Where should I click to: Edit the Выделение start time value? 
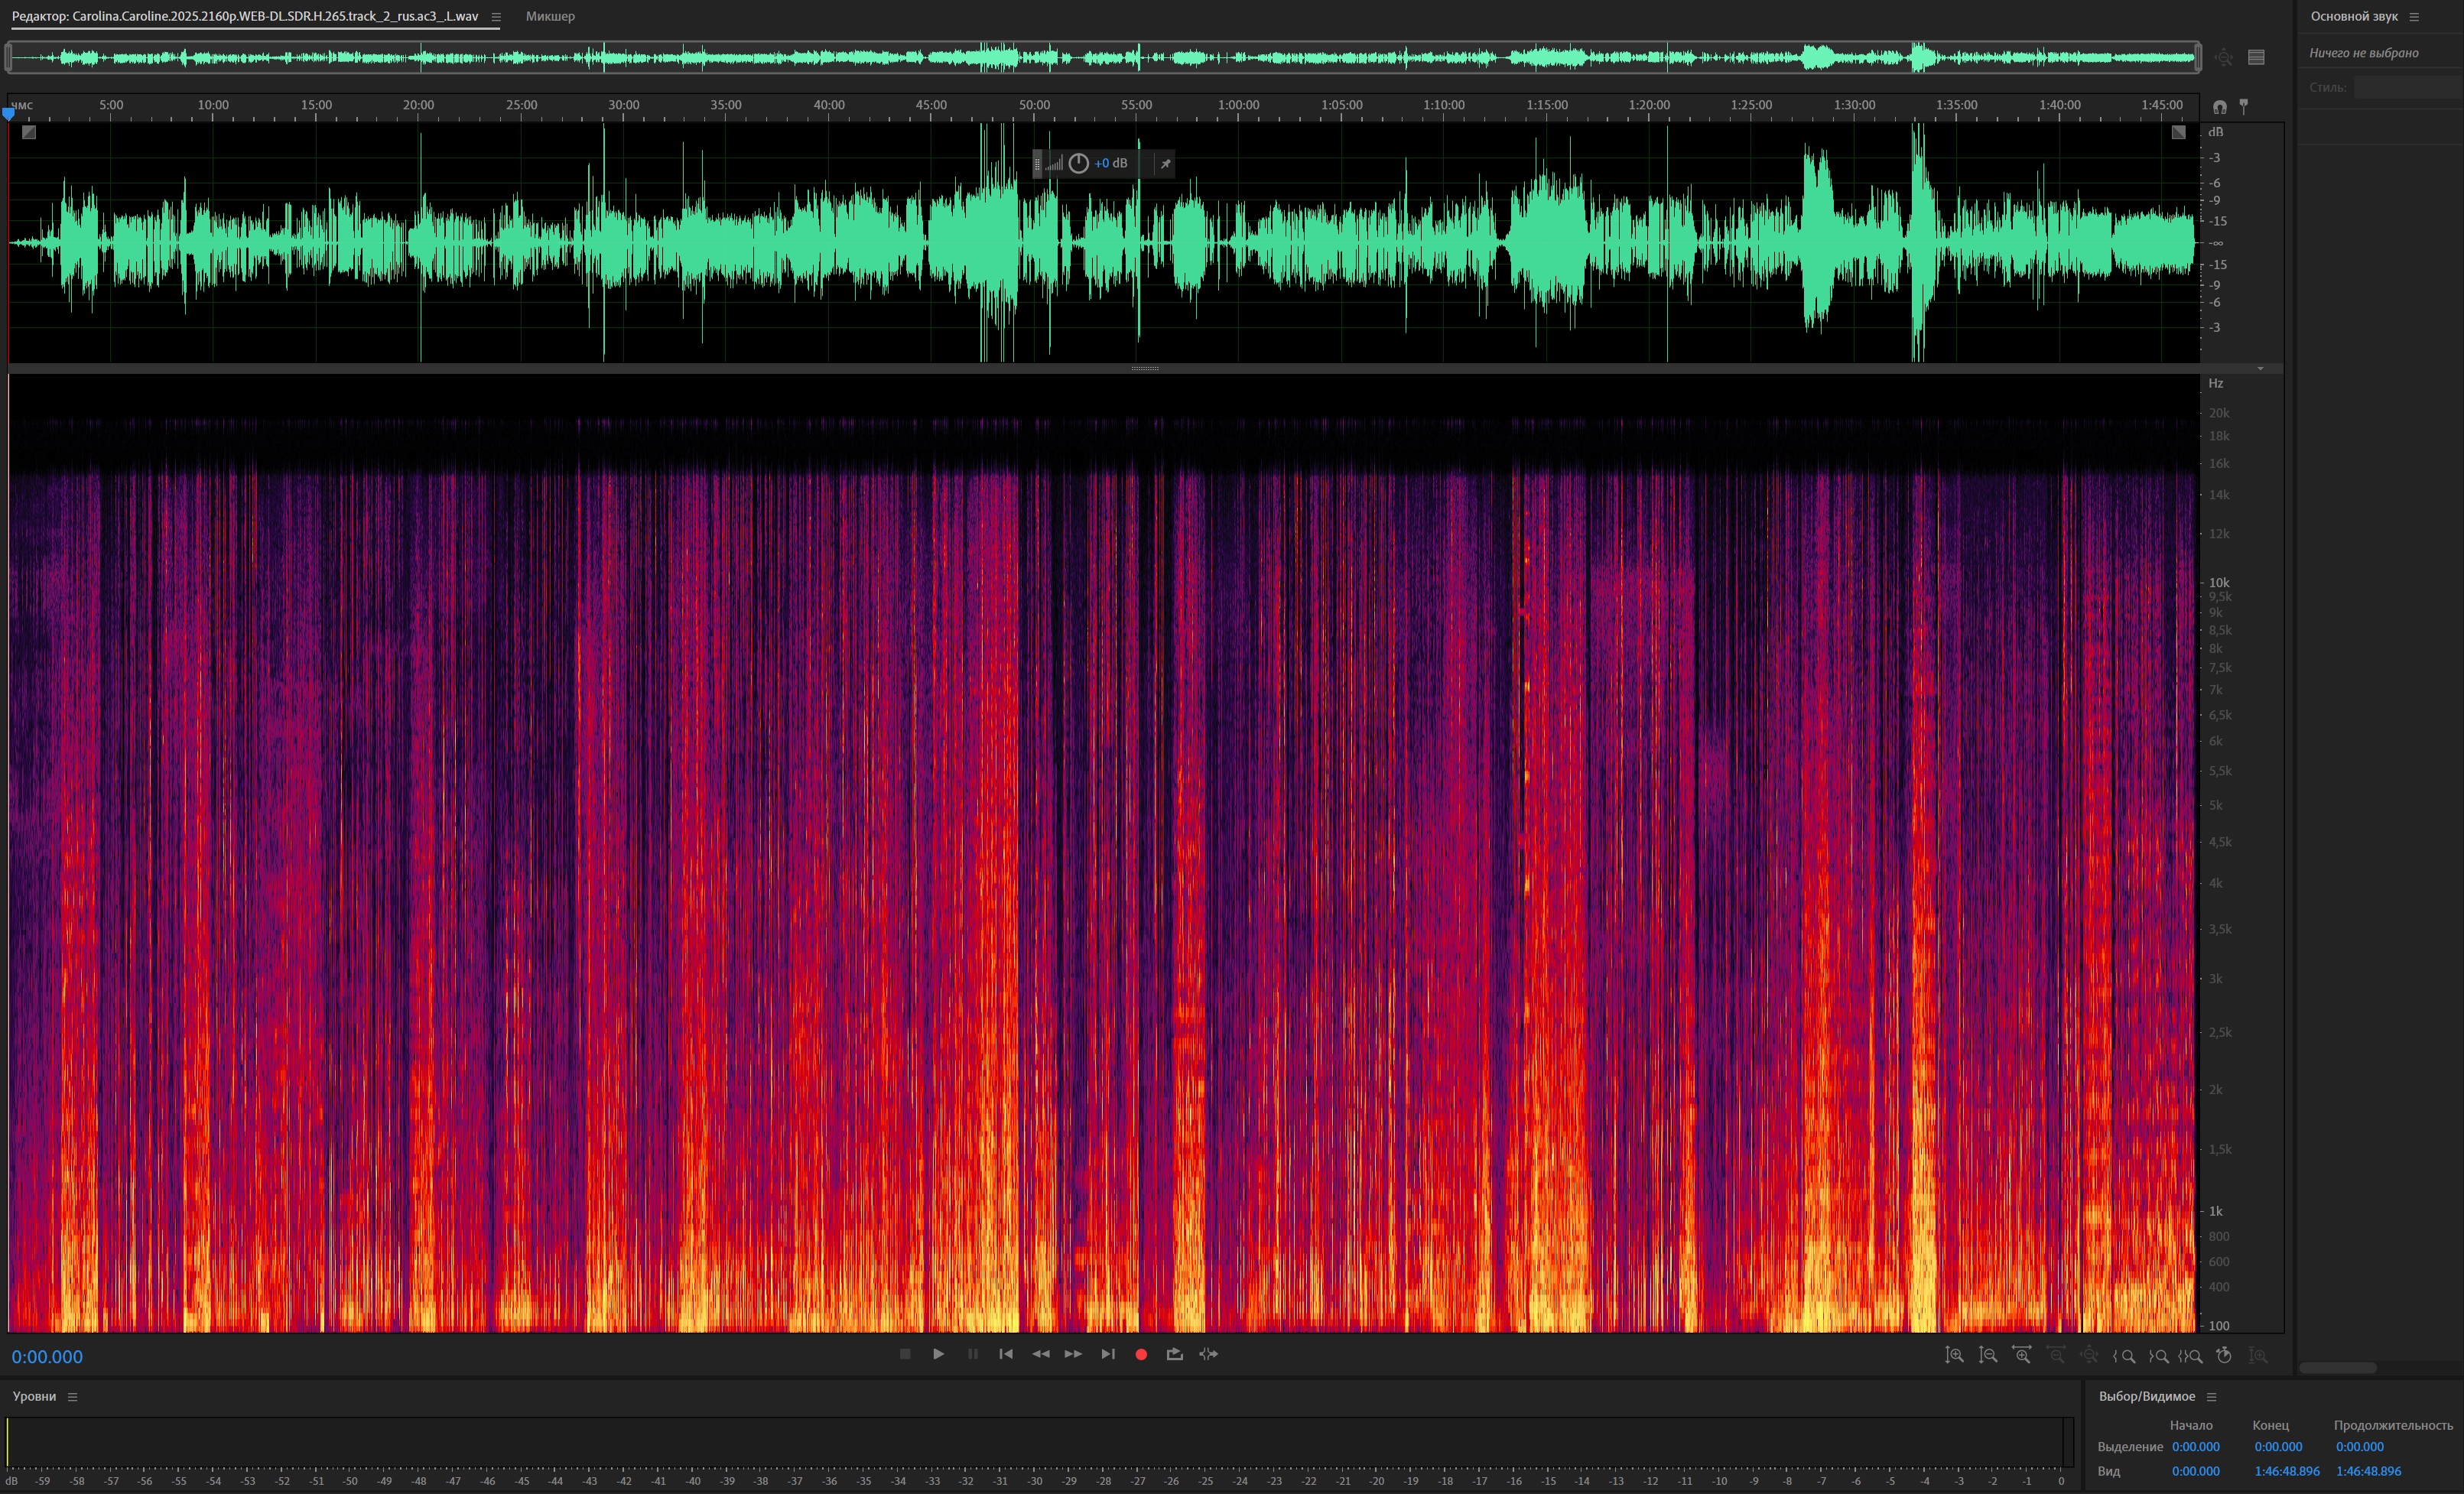click(2195, 1446)
